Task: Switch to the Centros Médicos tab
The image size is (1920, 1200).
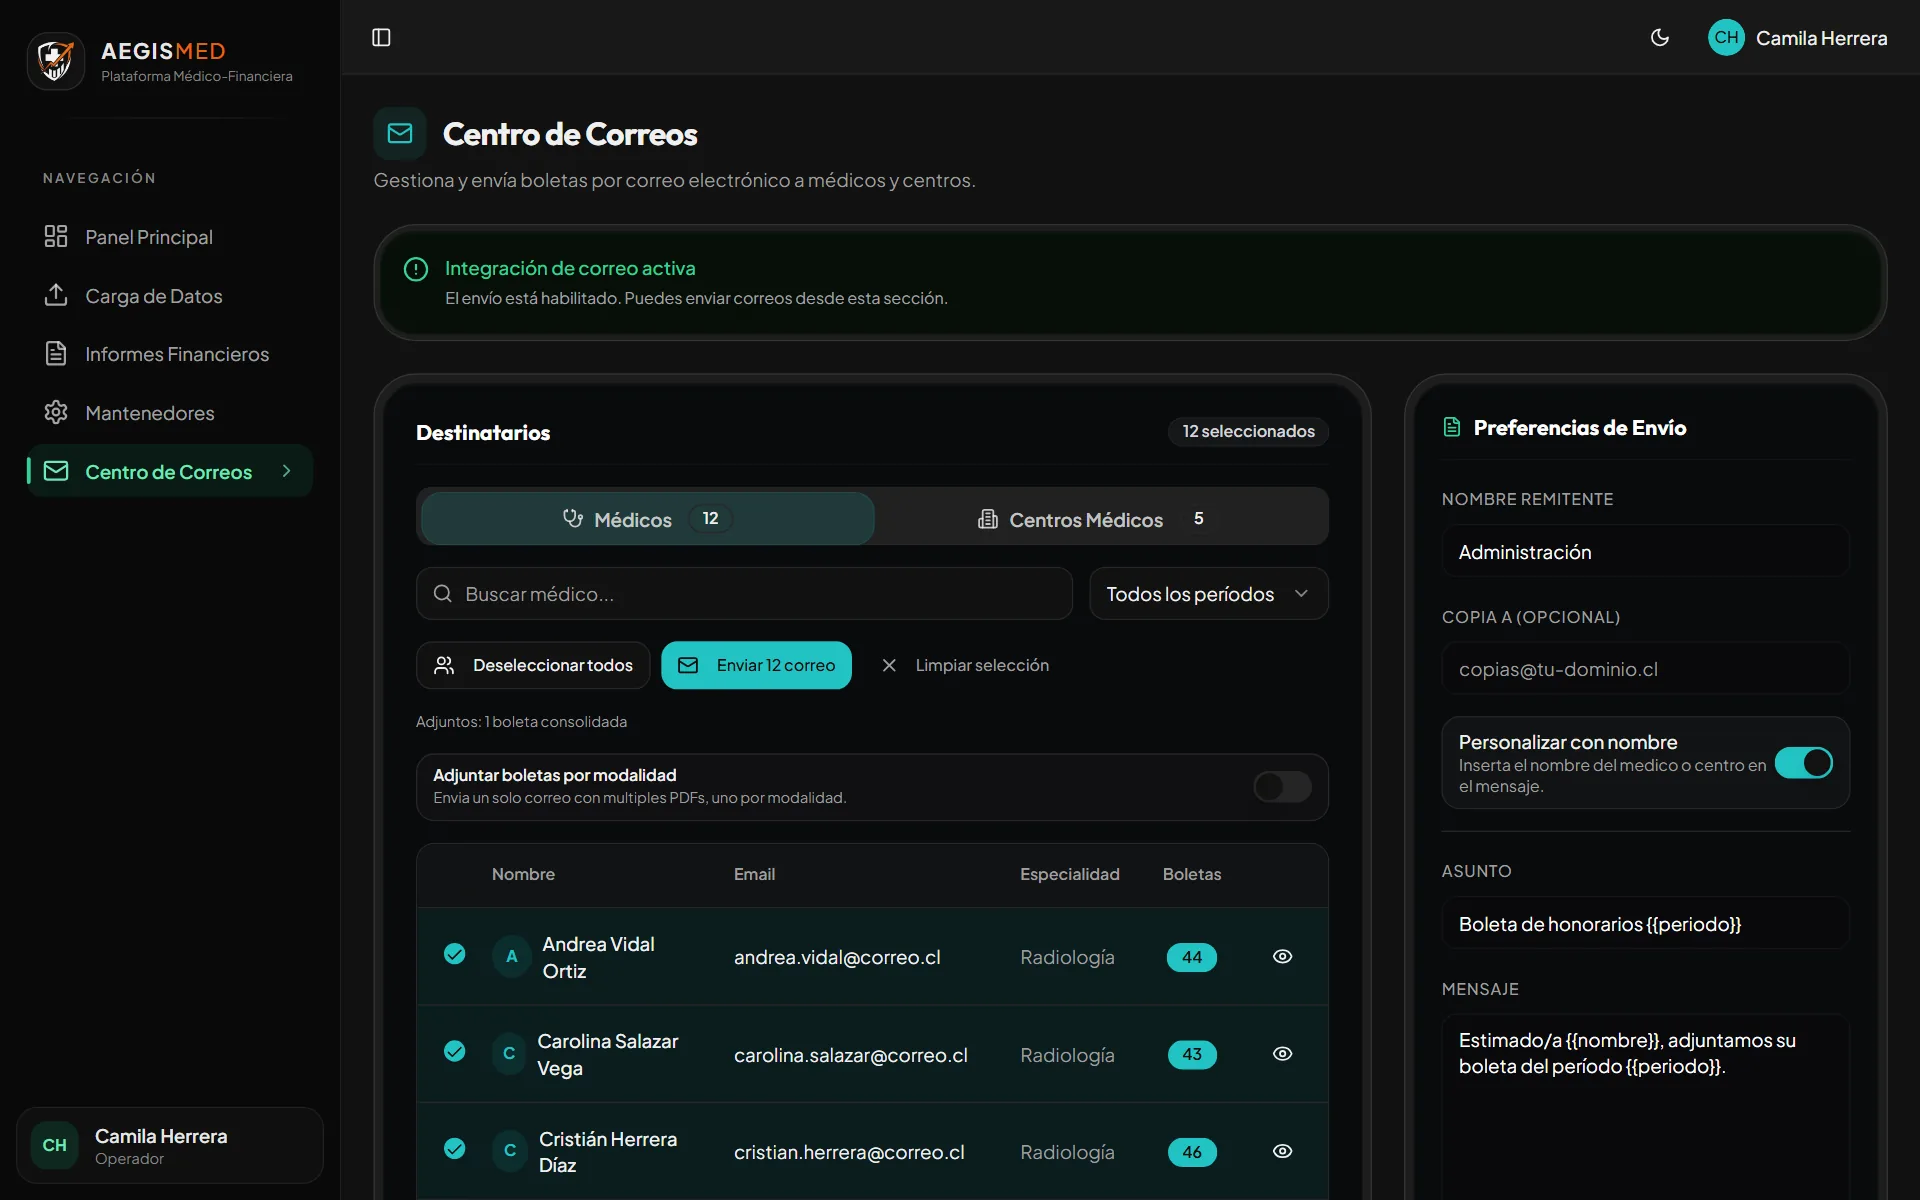Action: pos(1100,519)
